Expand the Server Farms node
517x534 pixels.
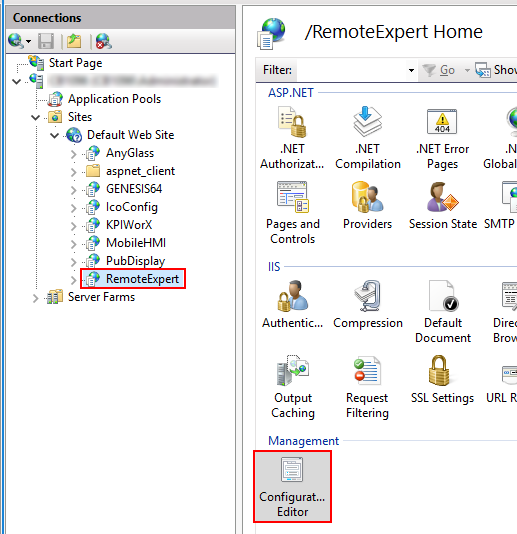(35, 298)
